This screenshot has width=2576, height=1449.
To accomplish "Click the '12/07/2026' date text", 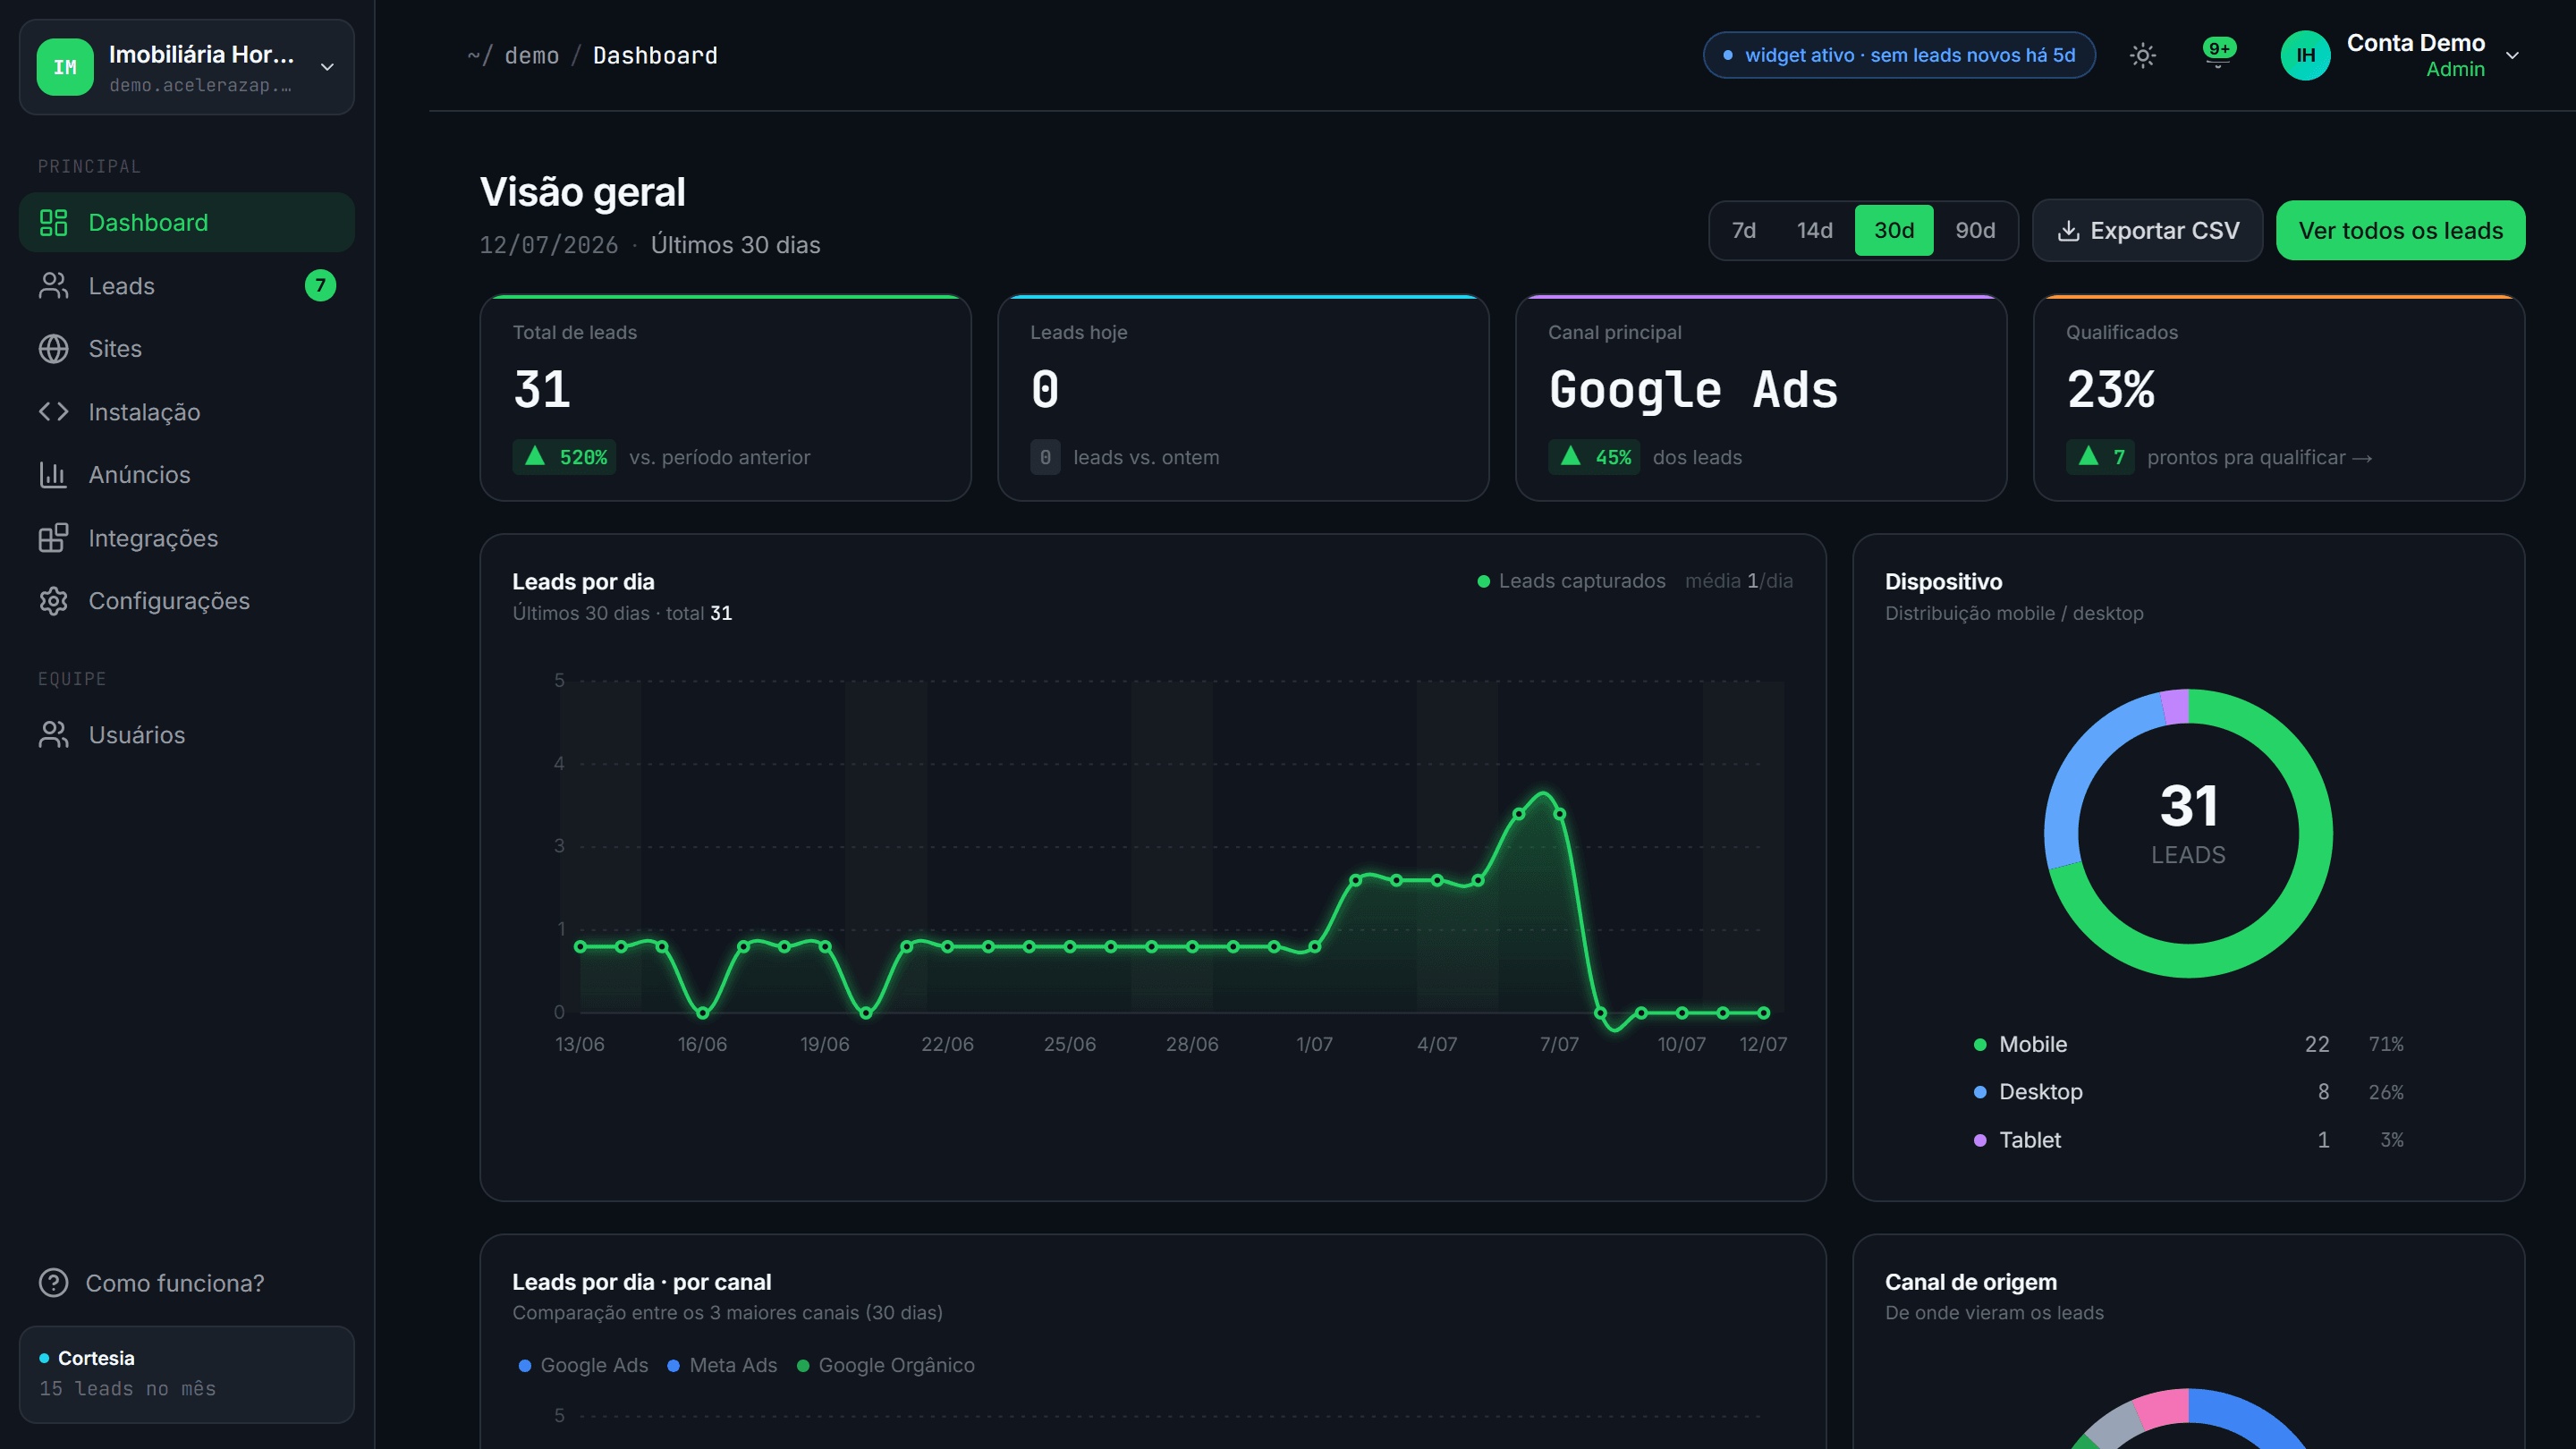I will 548,245.
